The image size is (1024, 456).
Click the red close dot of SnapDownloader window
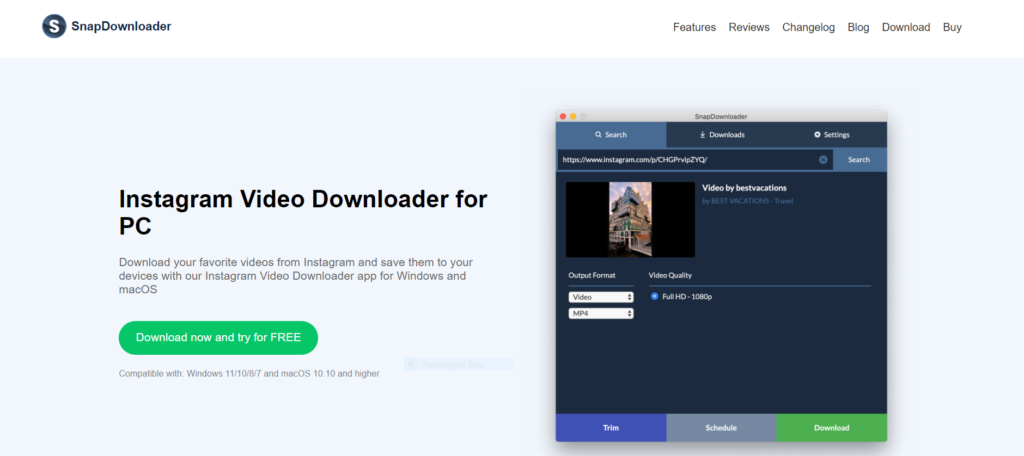[x=563, y=116]
